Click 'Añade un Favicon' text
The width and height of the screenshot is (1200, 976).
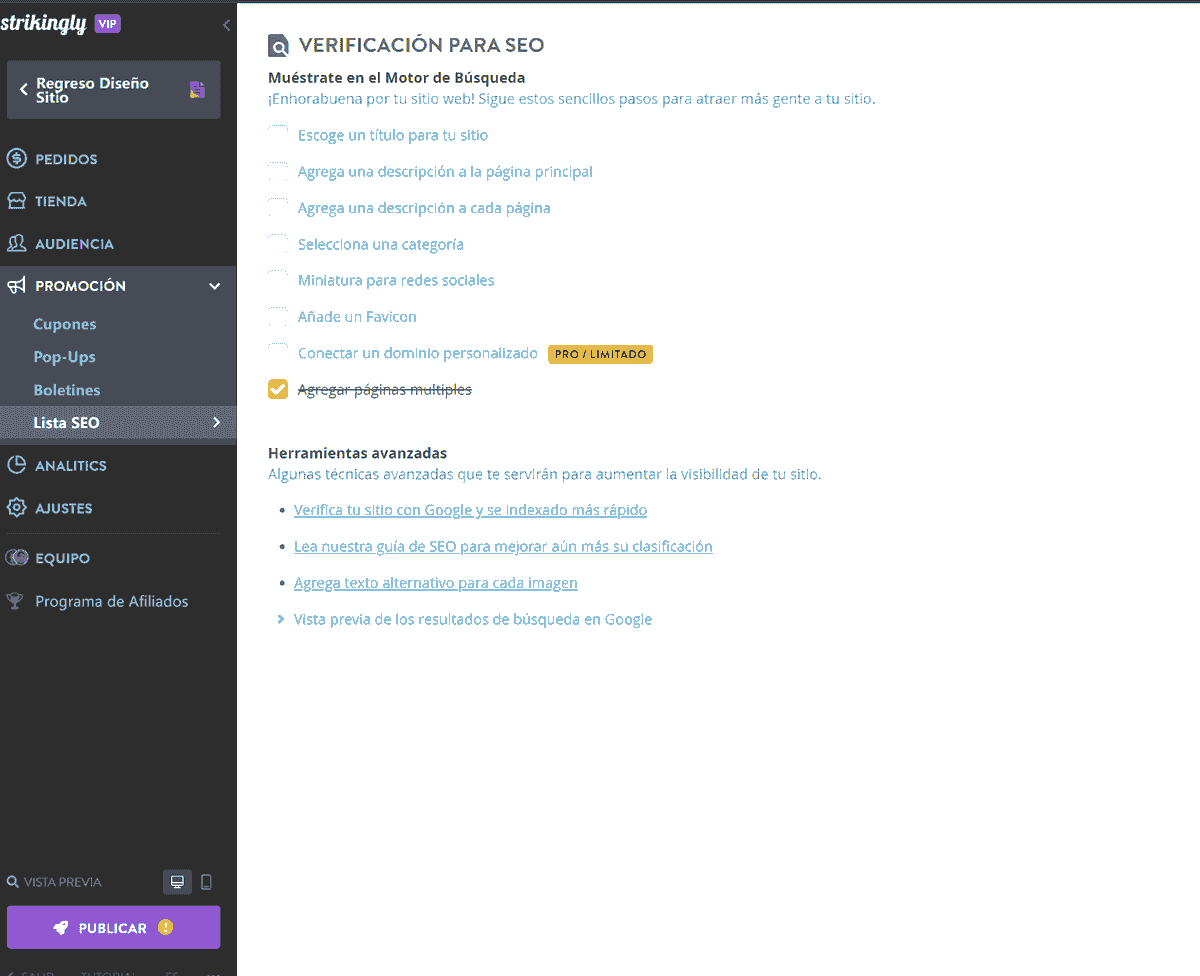pyautogui.click(x=357, y=317)
